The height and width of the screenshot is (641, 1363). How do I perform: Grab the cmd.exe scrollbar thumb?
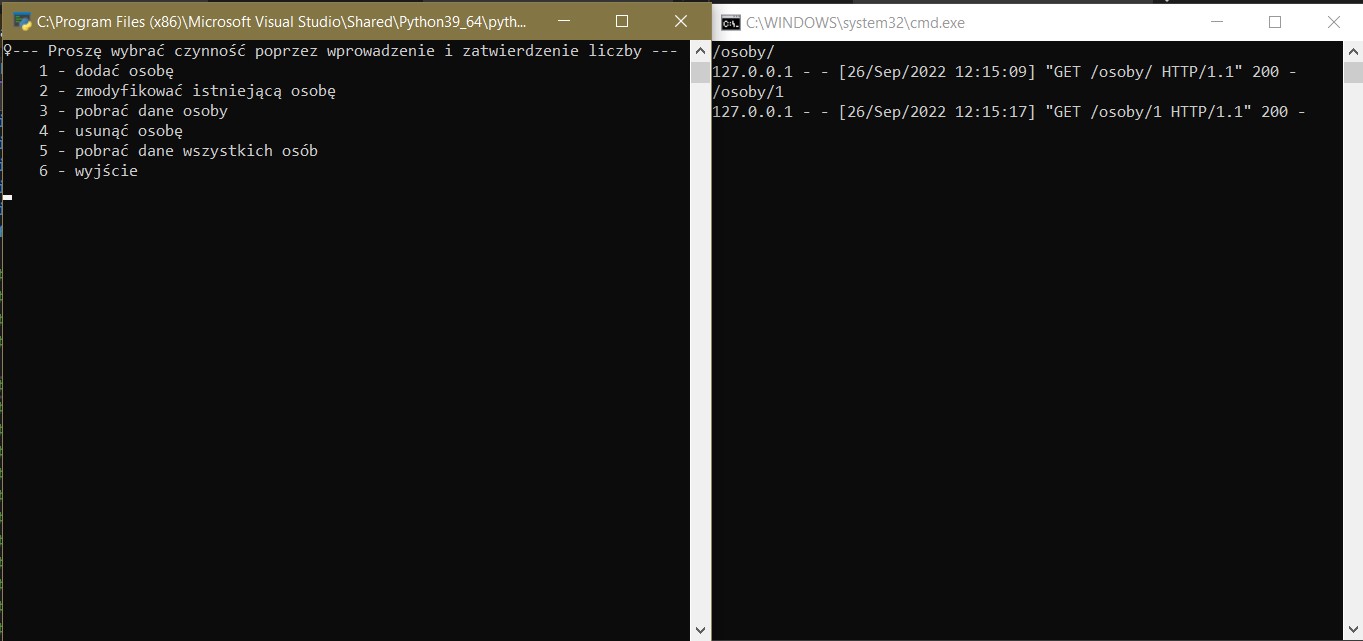(x=1353, y=72)
